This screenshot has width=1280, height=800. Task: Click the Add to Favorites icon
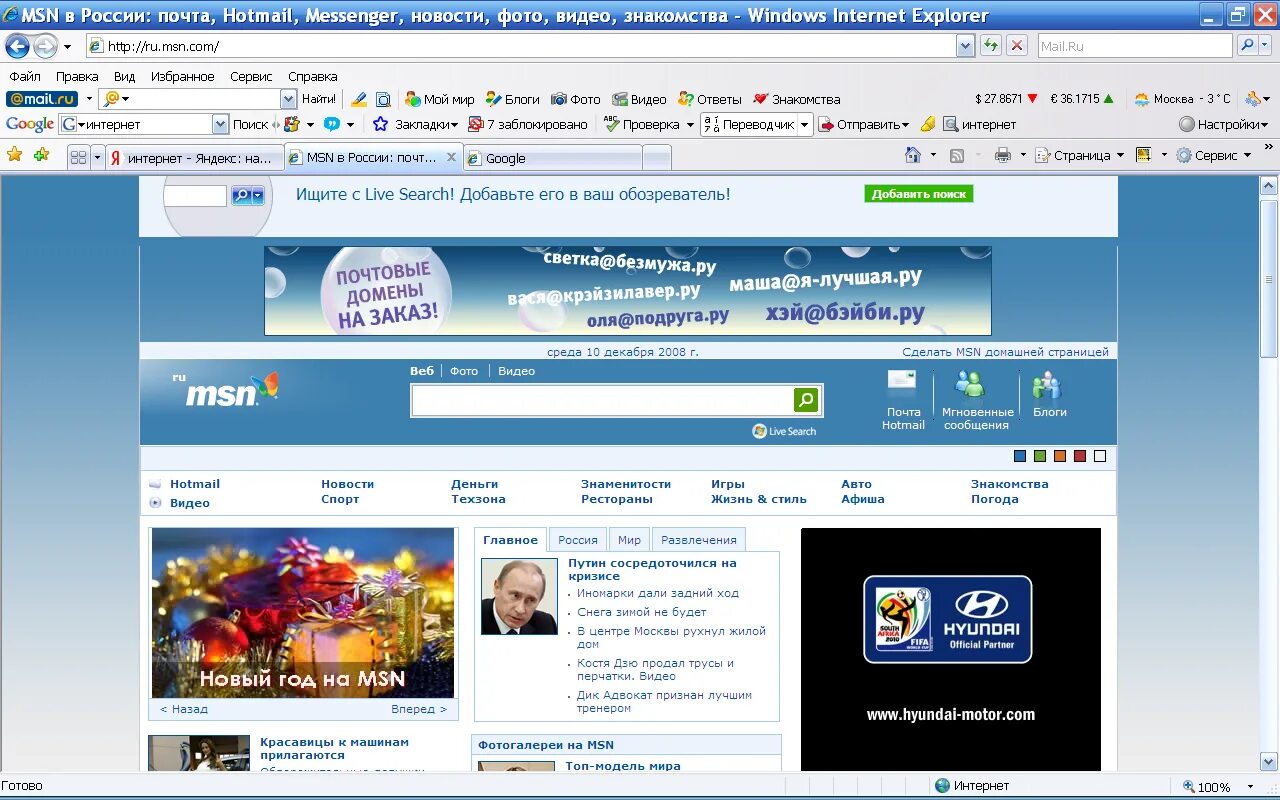pyautogui.click(x=41, y=155)
